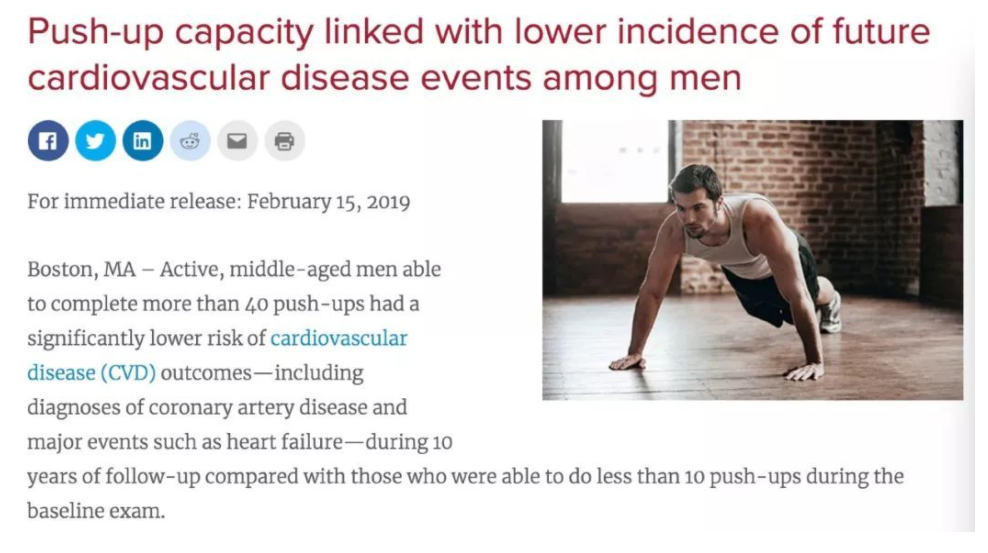Email the article using the envelope icon
The image size is (988, 553).
tap(237, 140)
